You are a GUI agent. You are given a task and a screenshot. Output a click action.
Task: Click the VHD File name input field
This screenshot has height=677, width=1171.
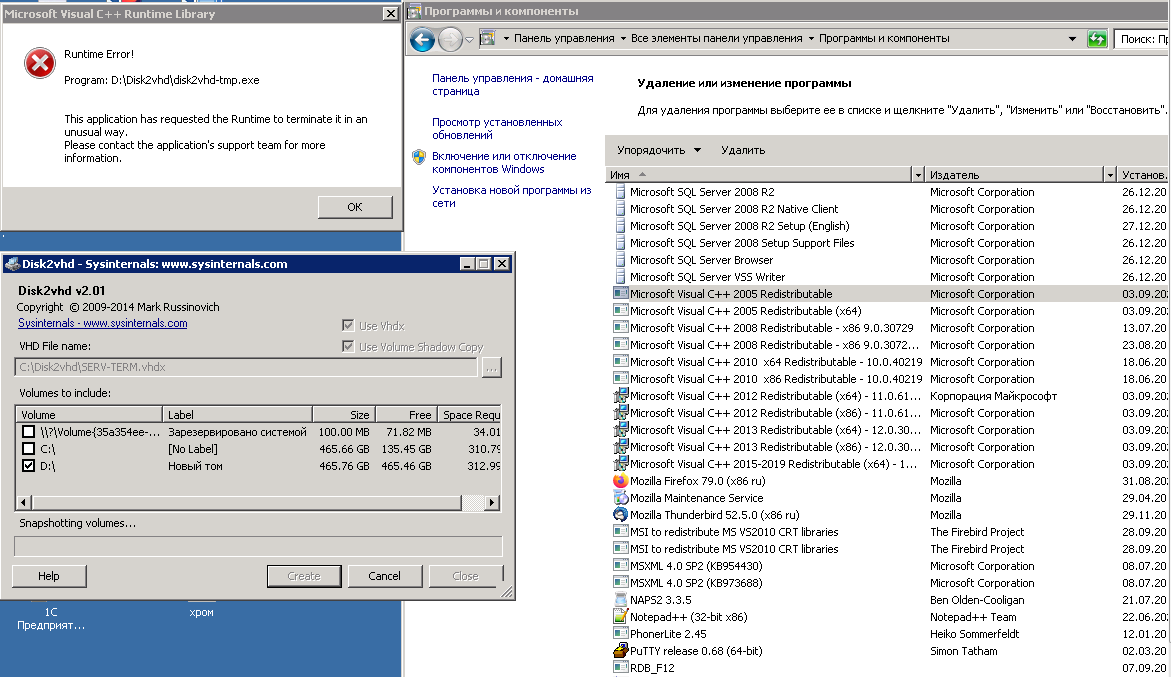[246, 367]
